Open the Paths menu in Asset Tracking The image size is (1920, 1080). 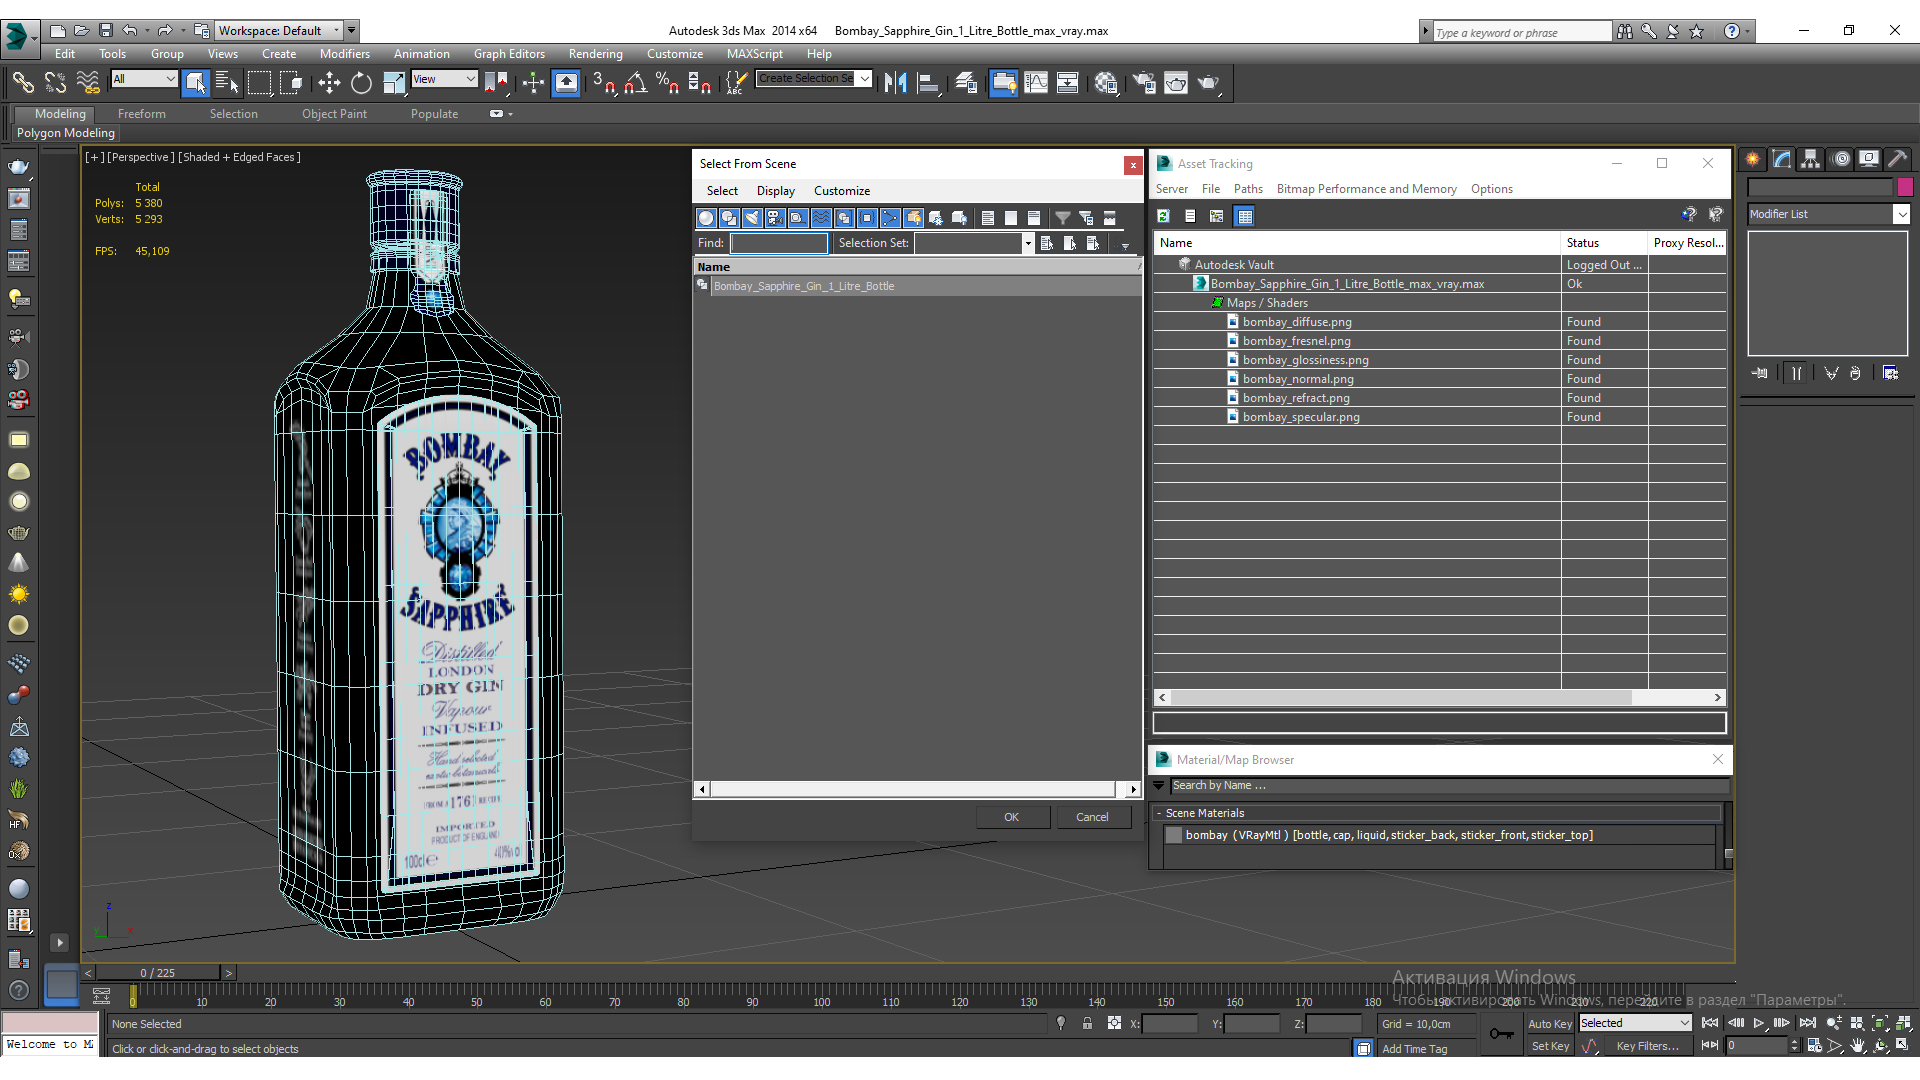1248,189
